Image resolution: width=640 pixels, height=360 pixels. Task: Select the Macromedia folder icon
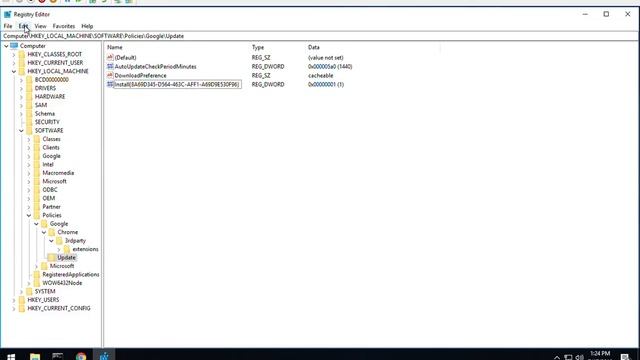(x=37, y=173)
